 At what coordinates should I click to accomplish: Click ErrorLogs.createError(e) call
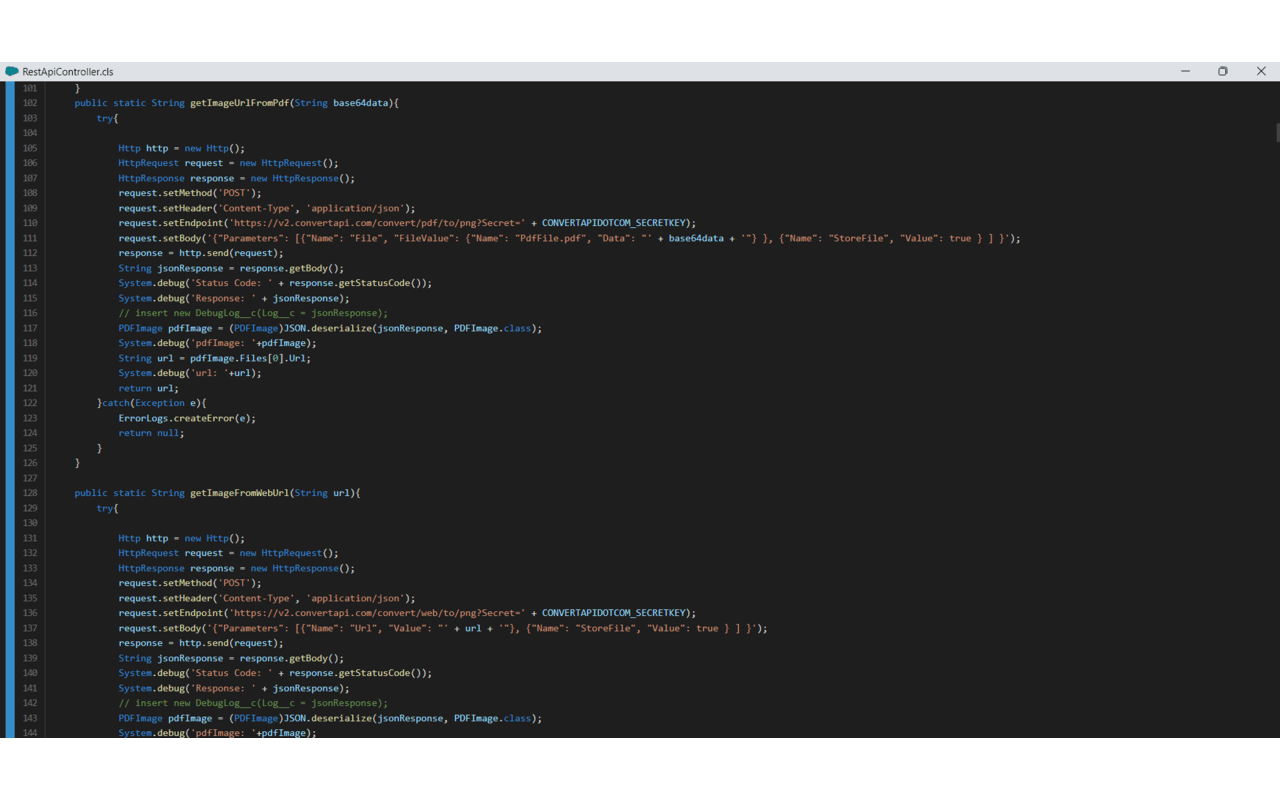pyautogui.click(x=186, y=418)
